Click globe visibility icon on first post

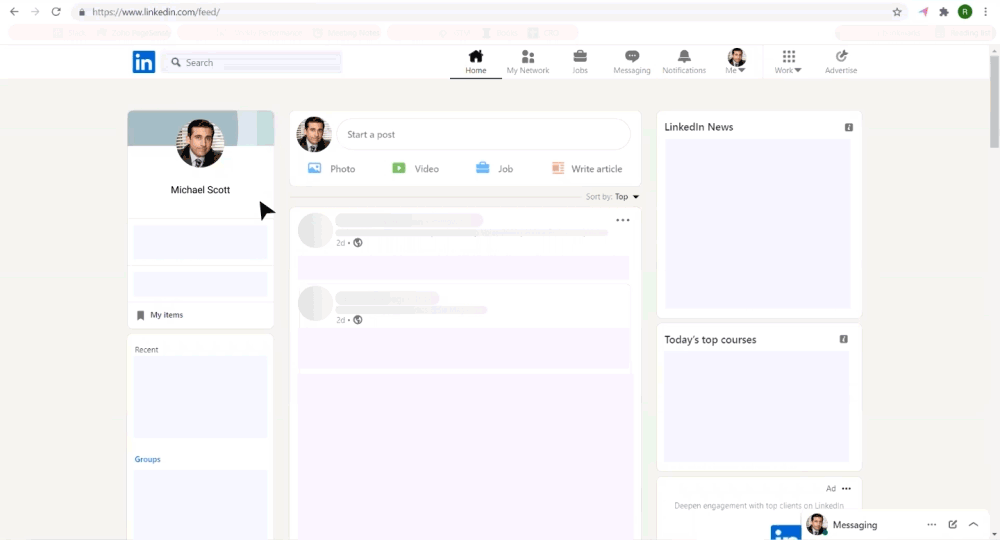(x=358, y=242)
